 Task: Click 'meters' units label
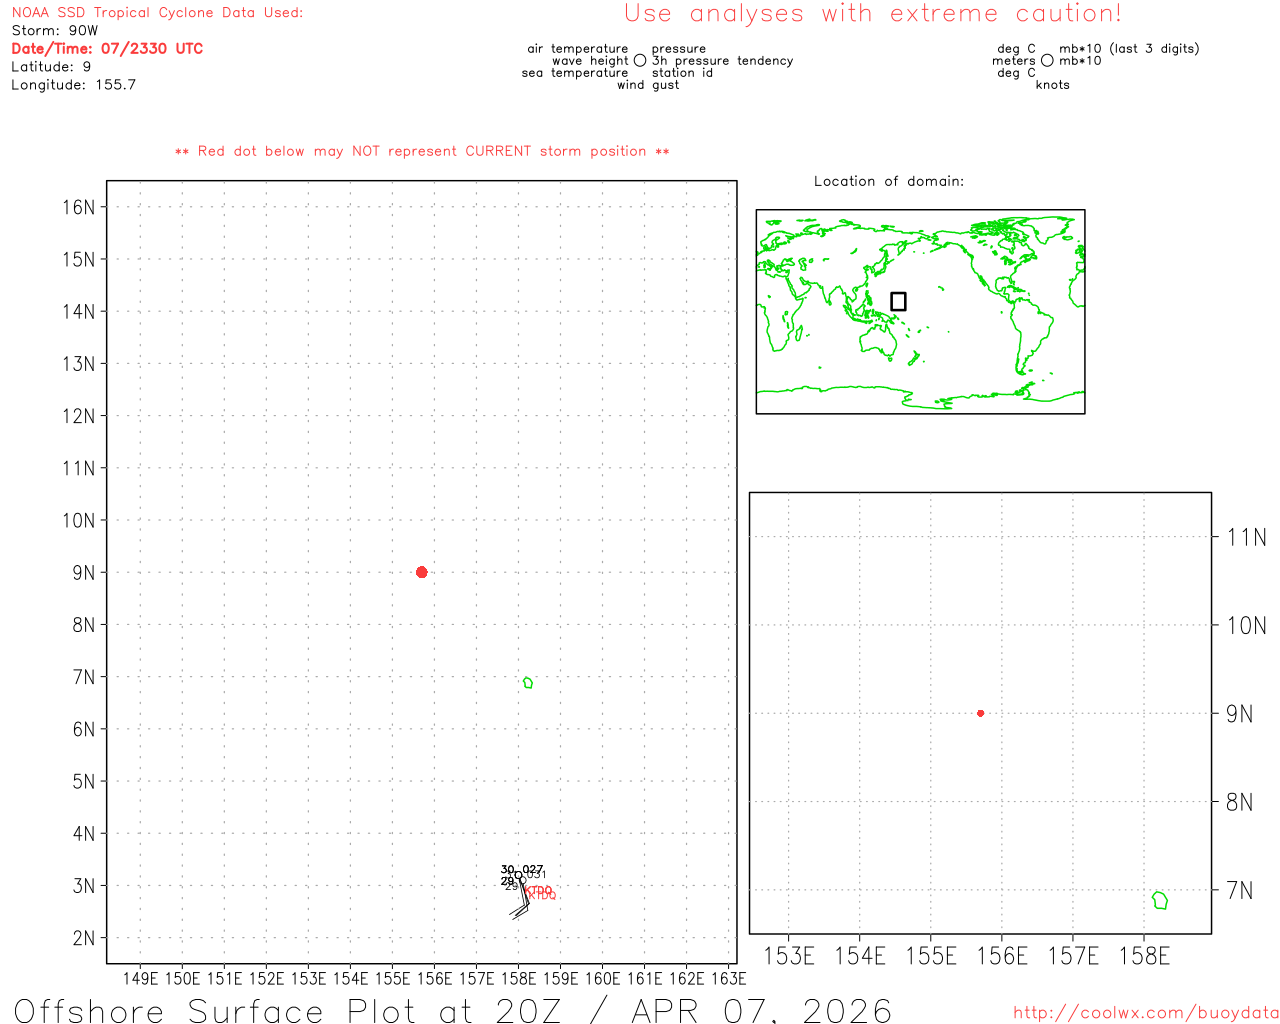coord(1014,61)
